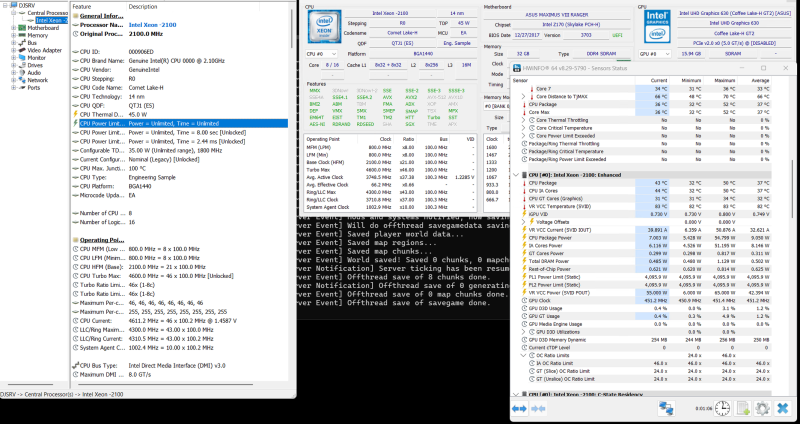Expand the Video Adapter tree node
Image resolution: width=800 pixels, height=424 pixels.
coord(14,51)
